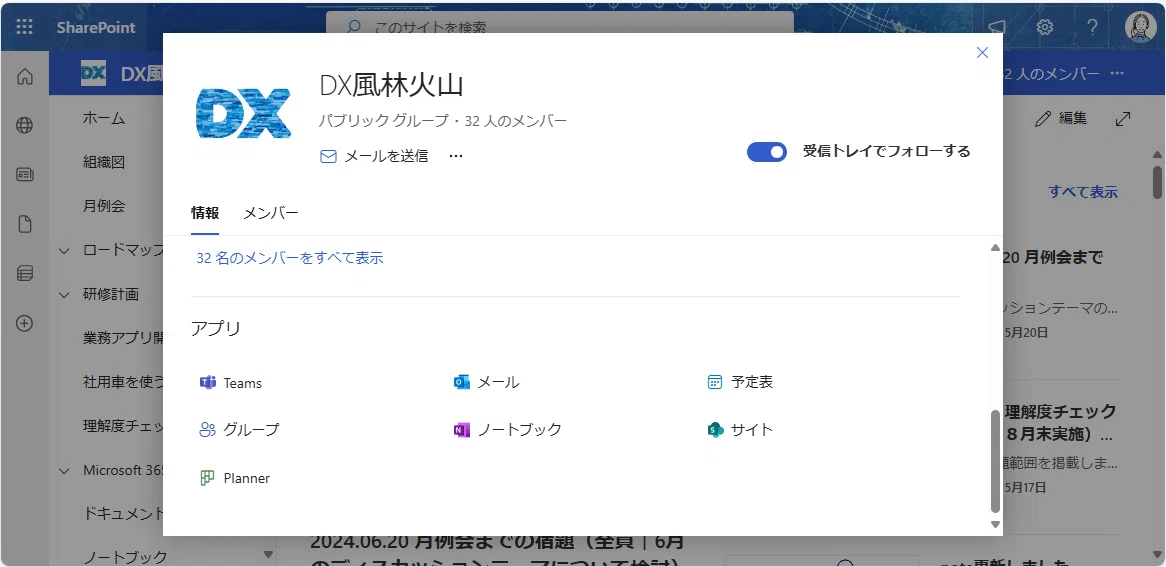Open the settings gear icon
Image resolution: width=1166 pixels, height=567 pixels.
[x=1045, y=28]
